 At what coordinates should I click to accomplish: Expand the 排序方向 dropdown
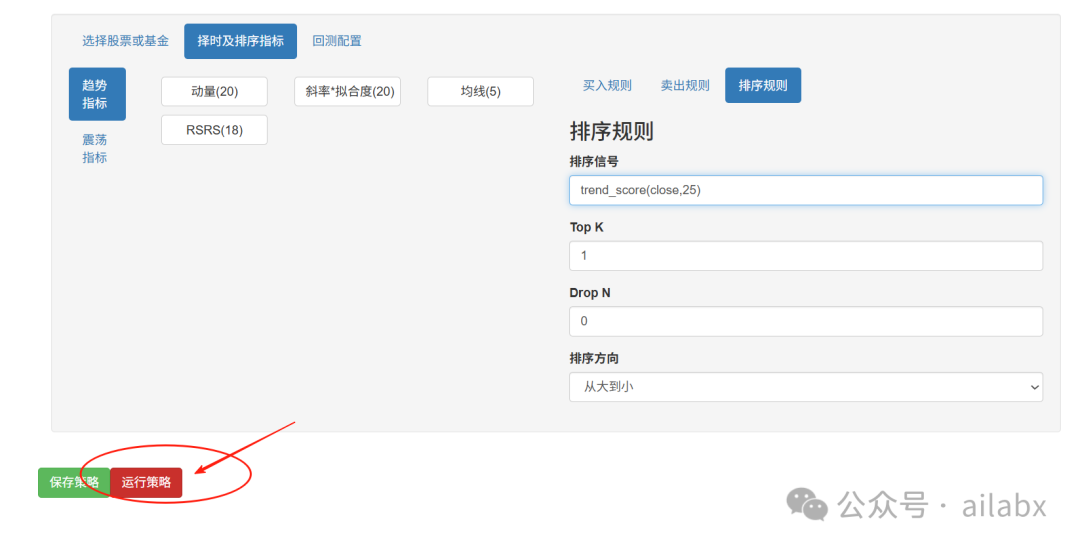click(806, 387)
